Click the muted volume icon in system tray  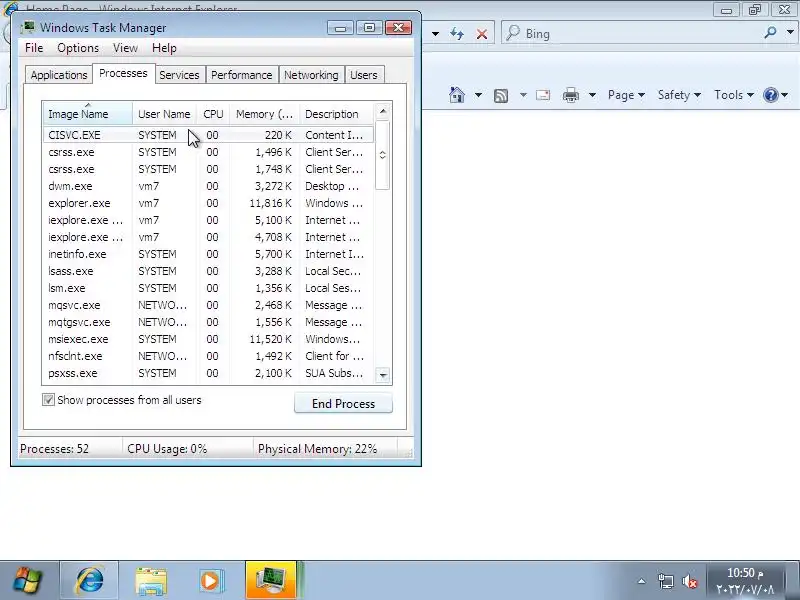coord(690,581)
